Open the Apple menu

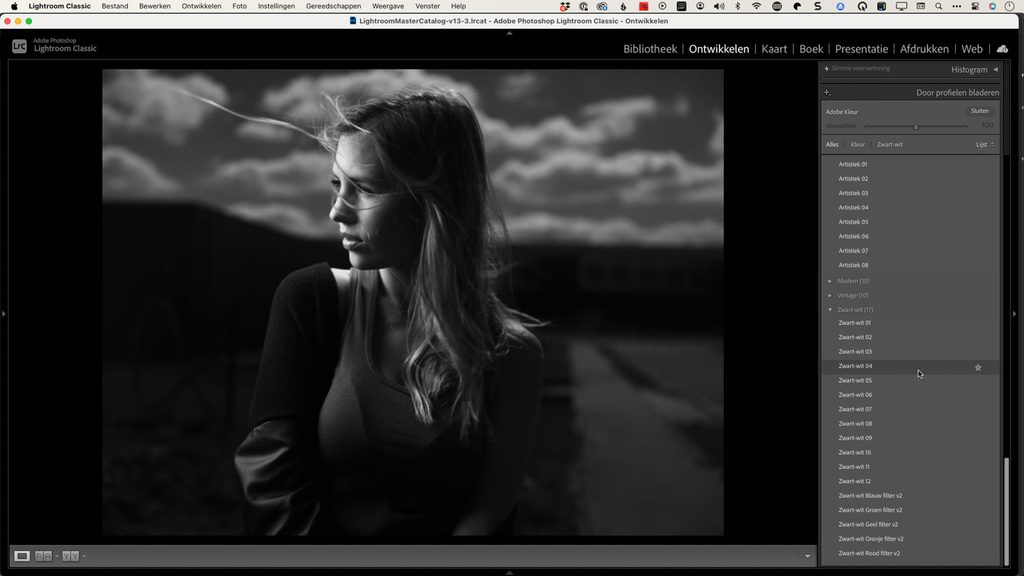14,6
